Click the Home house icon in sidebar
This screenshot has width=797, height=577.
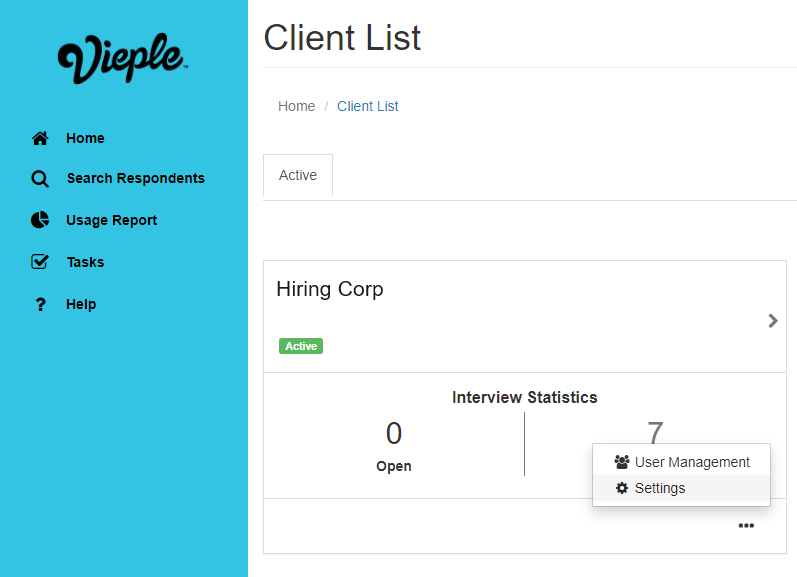(40, 138)
